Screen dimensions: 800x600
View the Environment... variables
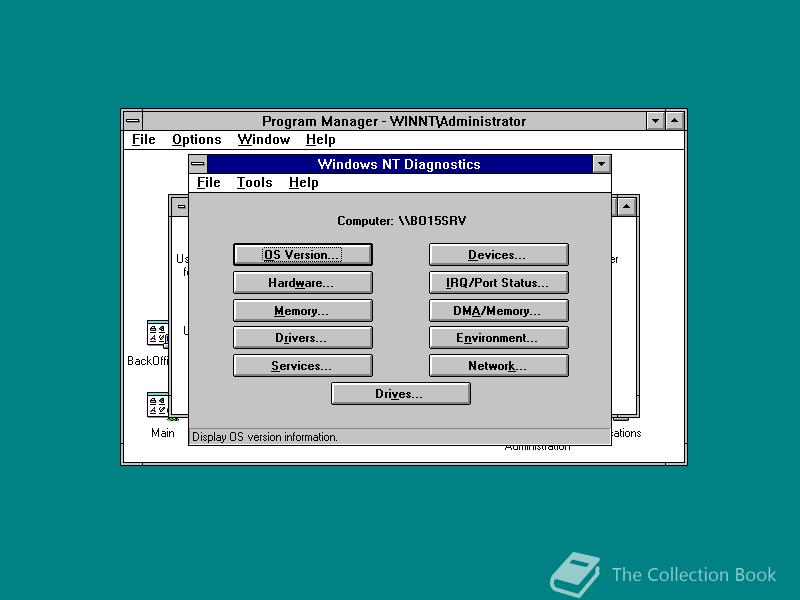[x=498, y=338]
